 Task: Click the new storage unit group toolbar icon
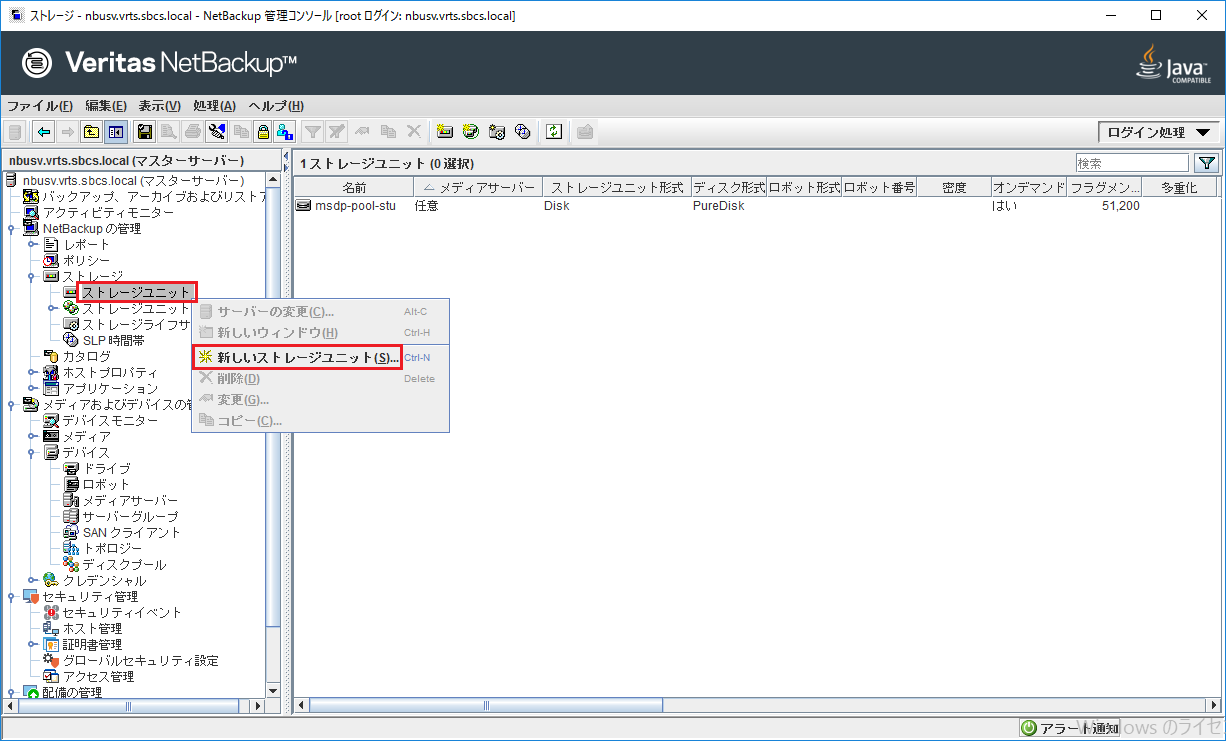pyautogui.click(x=470, y=132)
